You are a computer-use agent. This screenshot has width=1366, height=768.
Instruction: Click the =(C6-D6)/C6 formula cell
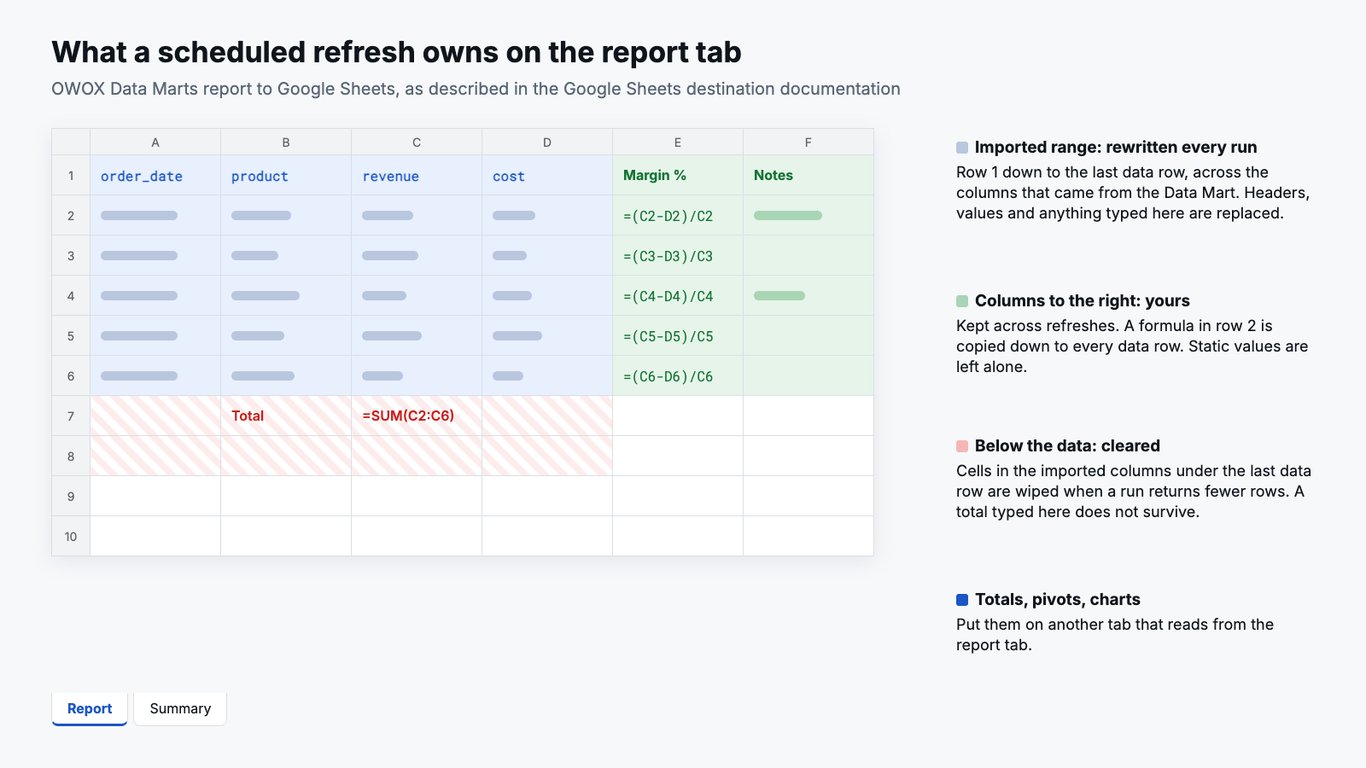[x=678, y=376]
